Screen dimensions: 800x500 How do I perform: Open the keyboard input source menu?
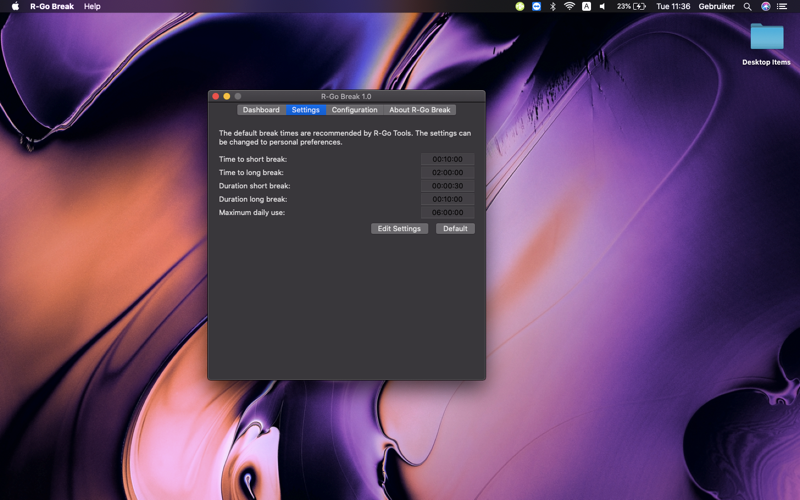tap(586, 7)
